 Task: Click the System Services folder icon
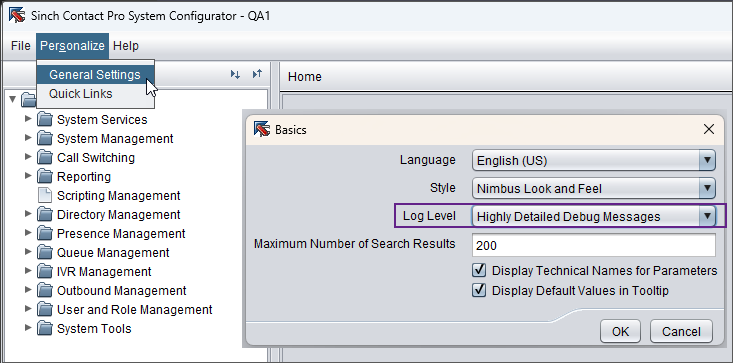[44, 120]
